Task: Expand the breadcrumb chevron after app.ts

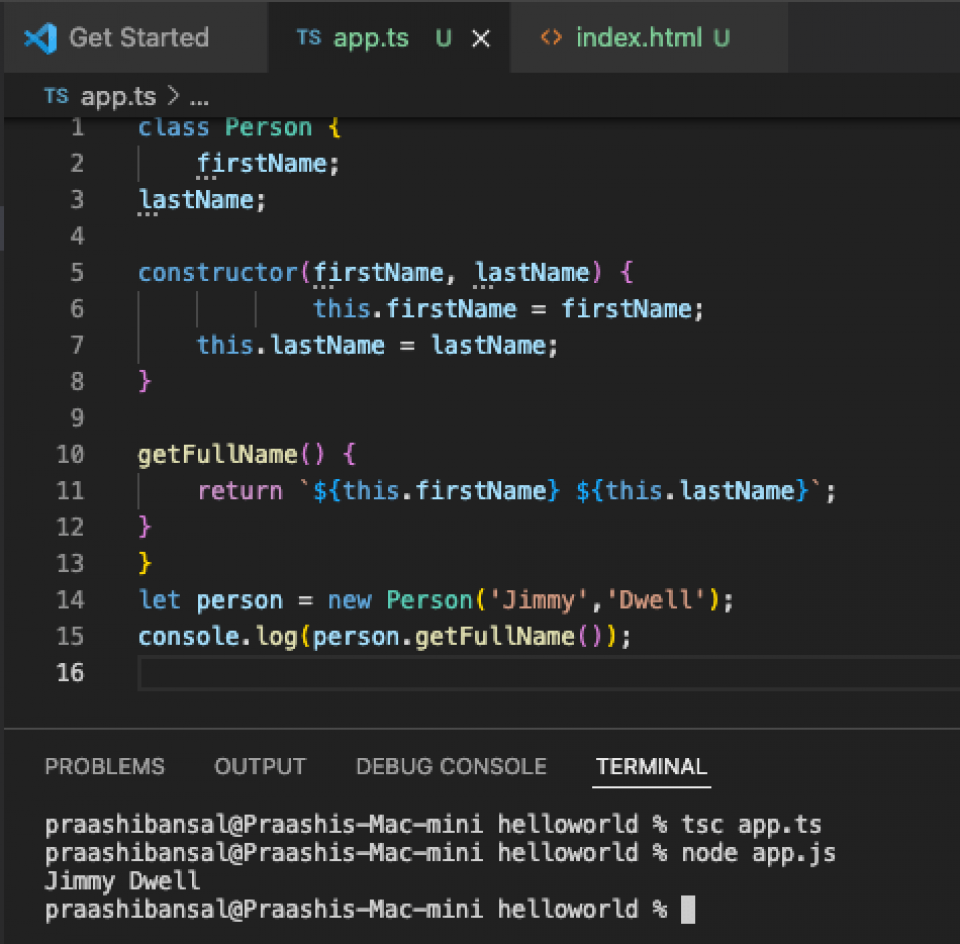Action: [x=173, y=96]
